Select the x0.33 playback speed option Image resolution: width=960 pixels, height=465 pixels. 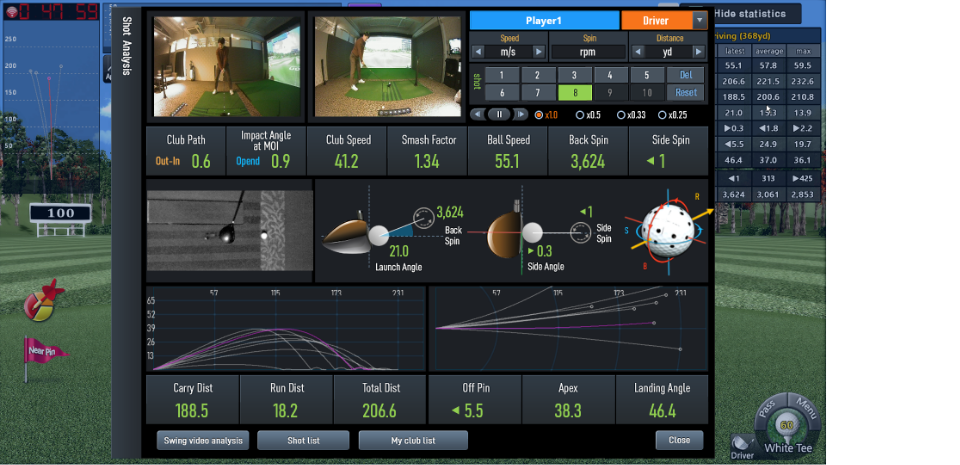click(x=622, y=114)
